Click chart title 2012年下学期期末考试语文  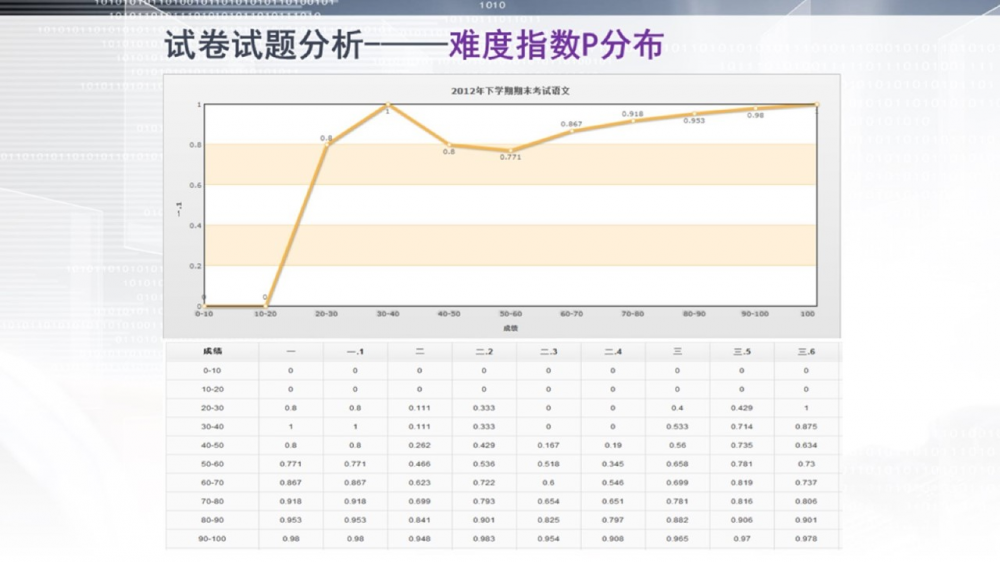coord(509,91)
